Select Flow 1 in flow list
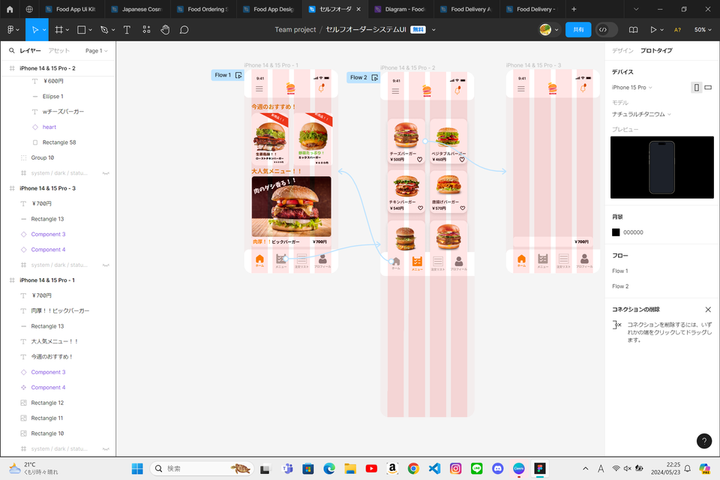The height and width of the screenshot is (480, 720). pos(620,271)
